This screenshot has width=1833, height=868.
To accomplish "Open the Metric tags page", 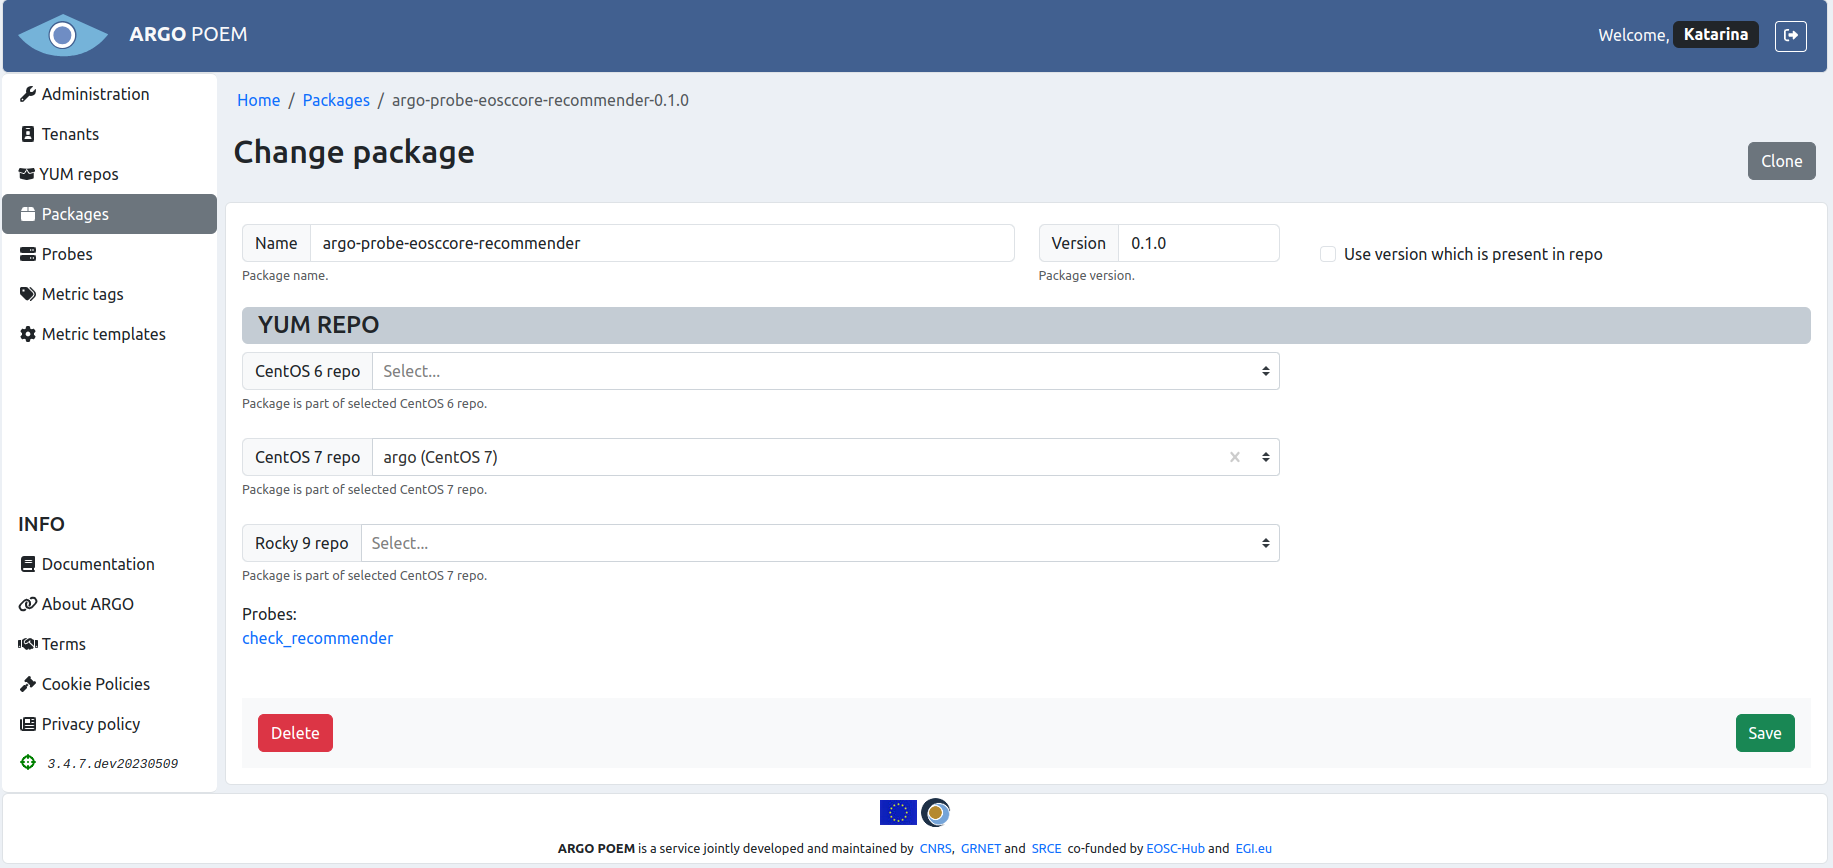I will coord(110,294).
